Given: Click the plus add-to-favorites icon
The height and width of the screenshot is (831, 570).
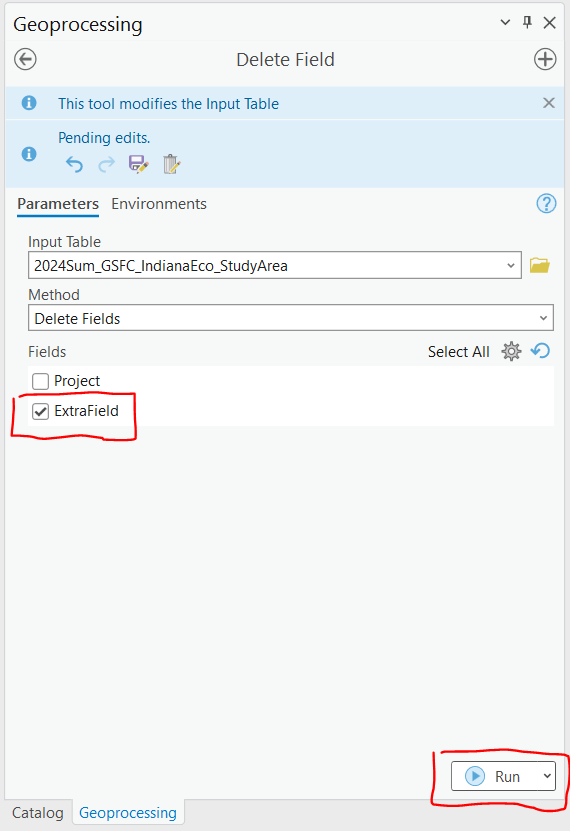Looking at the screenshot, I should [545, 59].
